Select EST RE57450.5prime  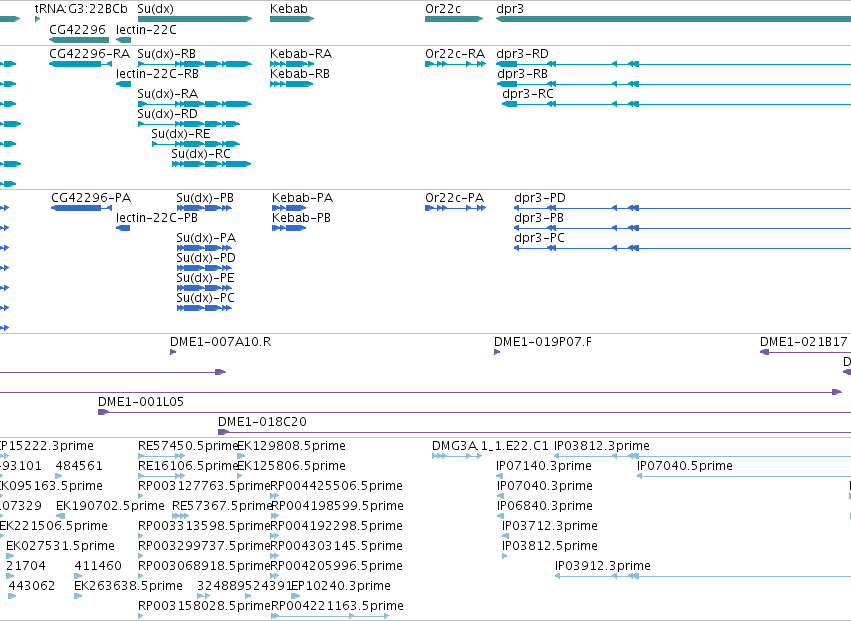[188, 446]
